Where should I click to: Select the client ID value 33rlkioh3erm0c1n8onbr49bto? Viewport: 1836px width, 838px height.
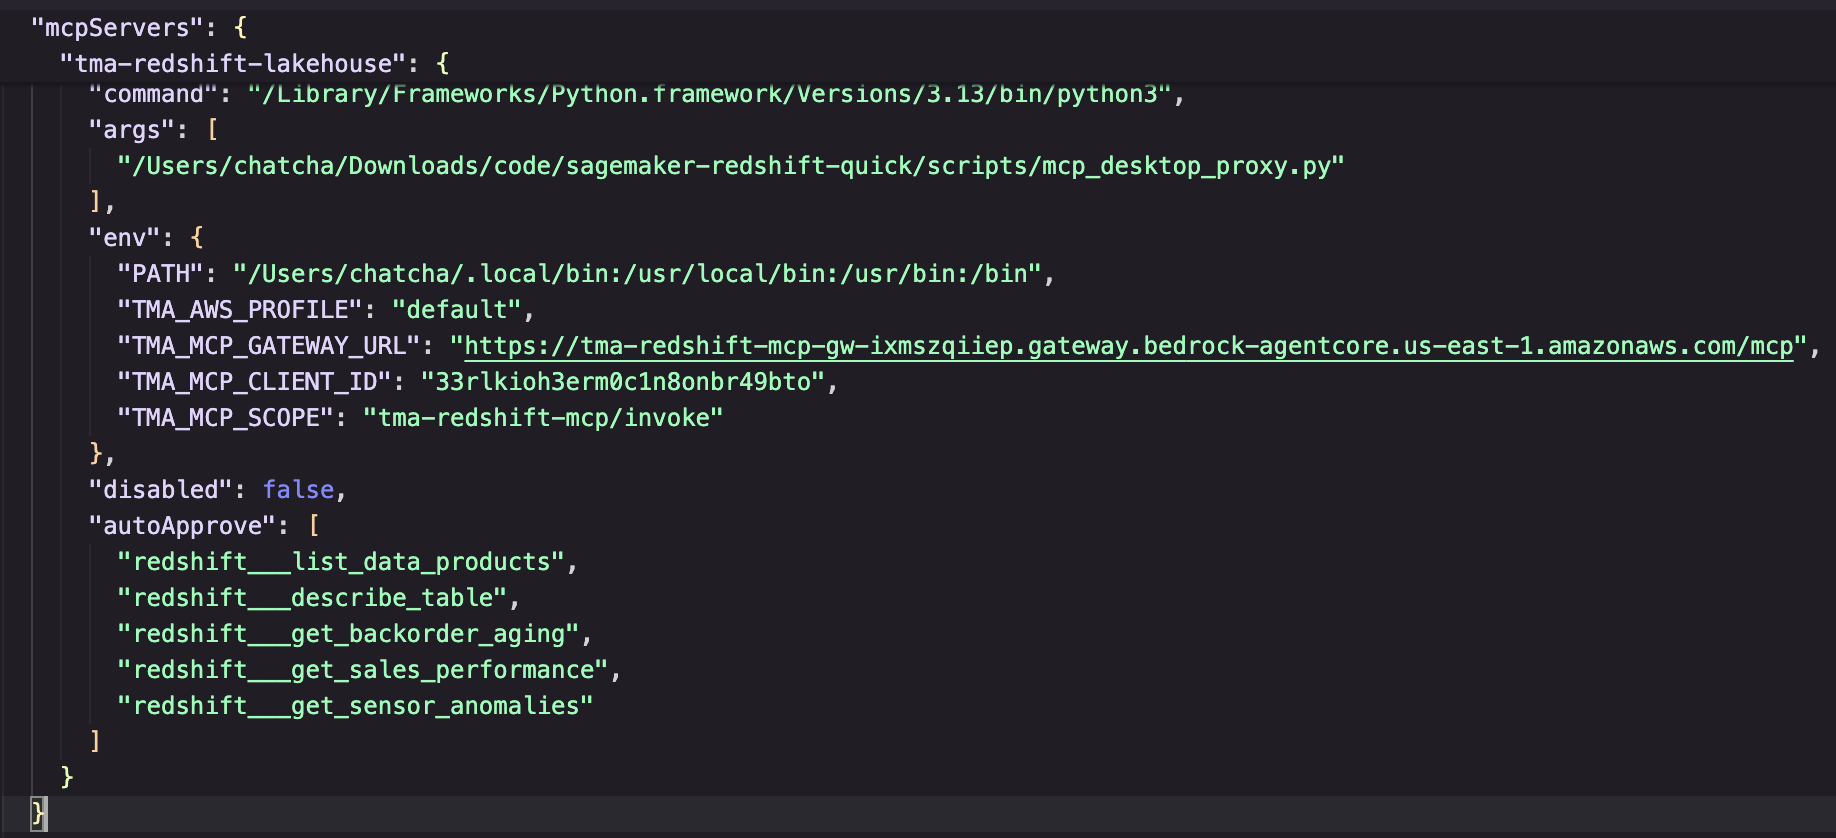point(624,382)
